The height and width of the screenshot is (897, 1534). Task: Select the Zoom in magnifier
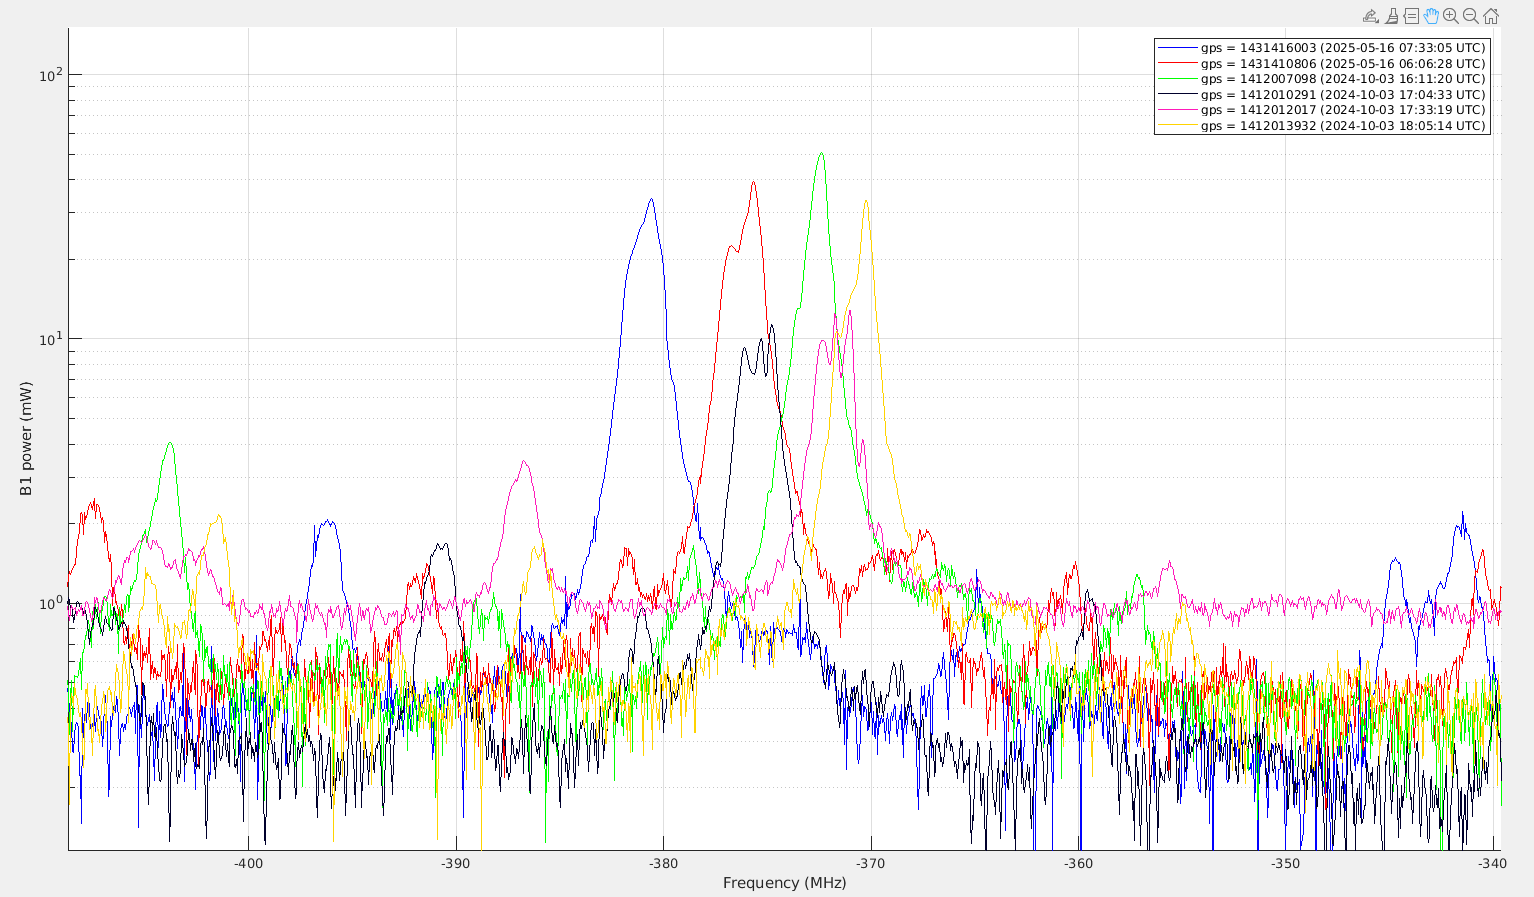coord(1451,16)
